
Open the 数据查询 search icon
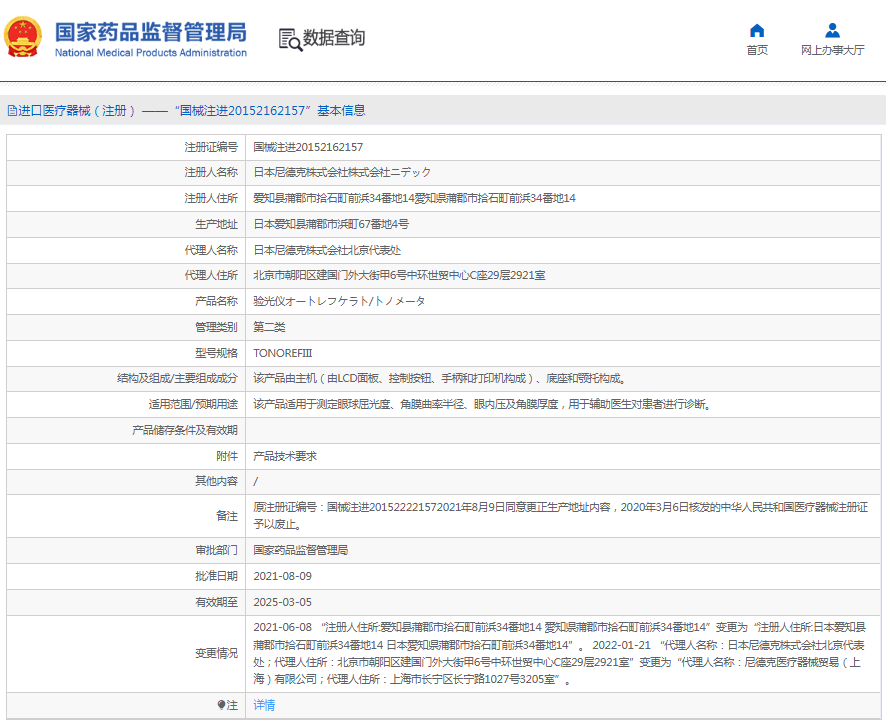[x=290, y=40]
